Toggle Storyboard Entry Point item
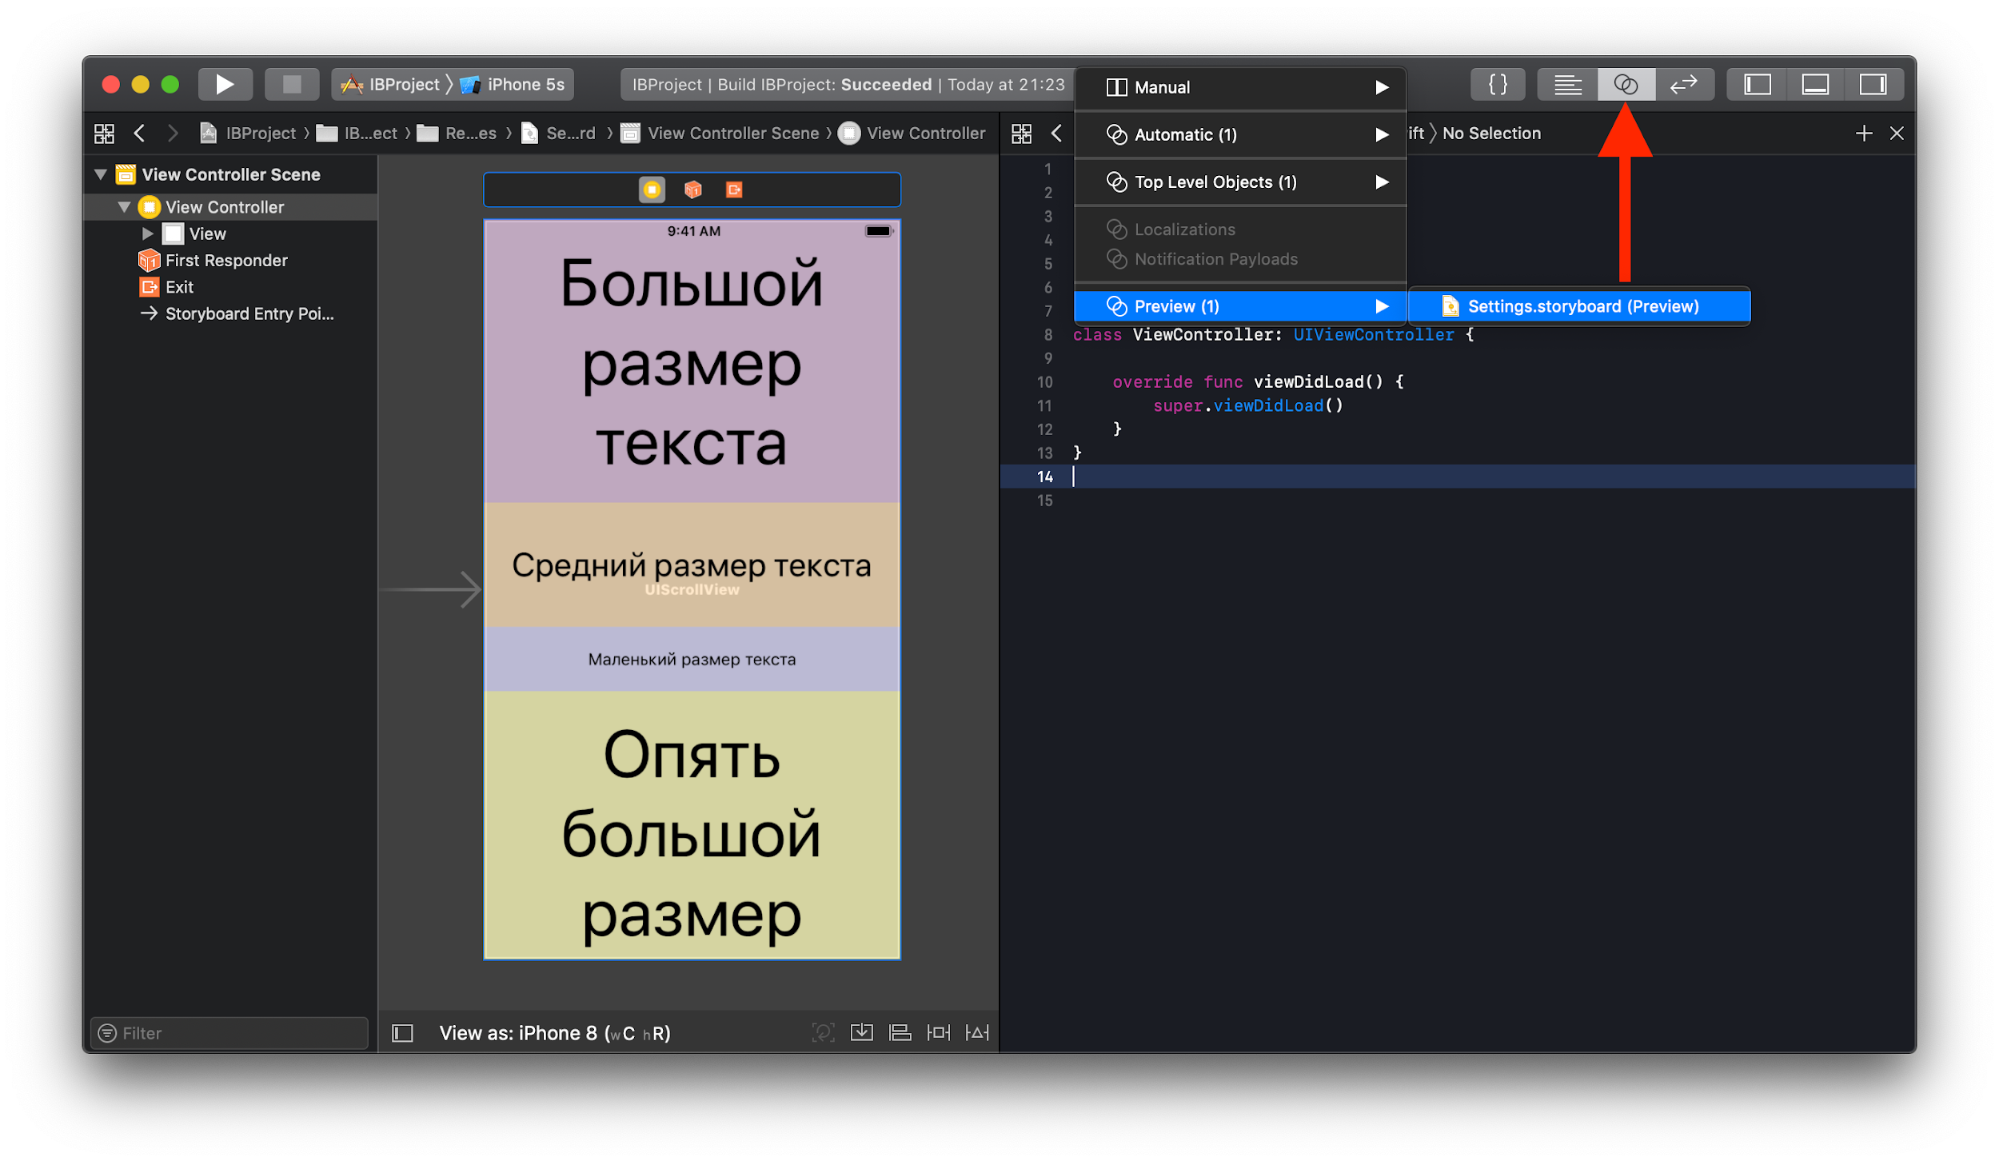Screen dimensions: 1999x1163 [x=235, y=313]
